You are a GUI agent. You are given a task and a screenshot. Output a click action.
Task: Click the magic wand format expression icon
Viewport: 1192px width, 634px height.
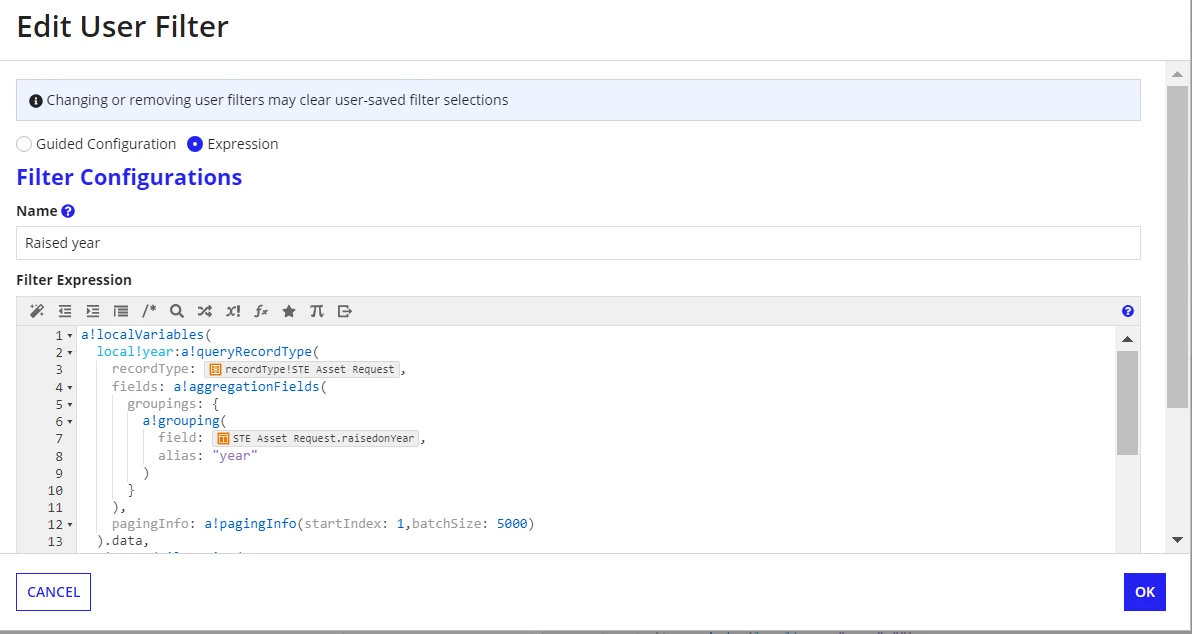pos(36,311)
